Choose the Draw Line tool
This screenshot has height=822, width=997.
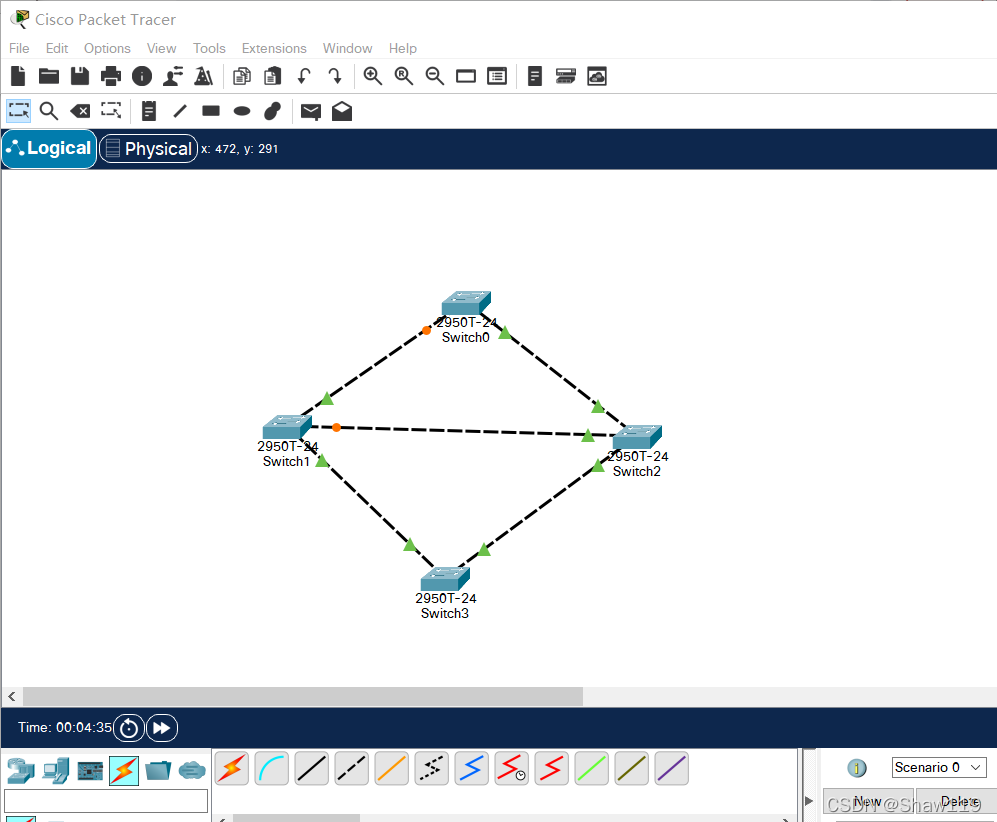coord(180,111)
